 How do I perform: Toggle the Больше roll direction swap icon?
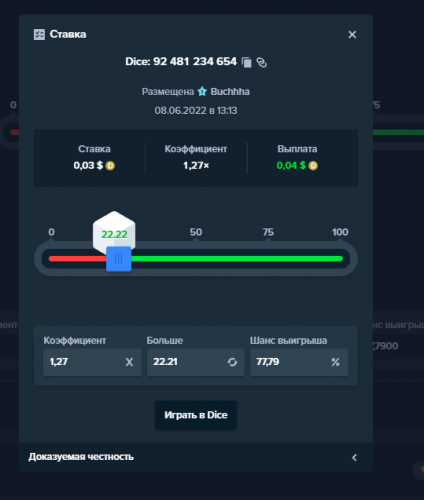232,362
